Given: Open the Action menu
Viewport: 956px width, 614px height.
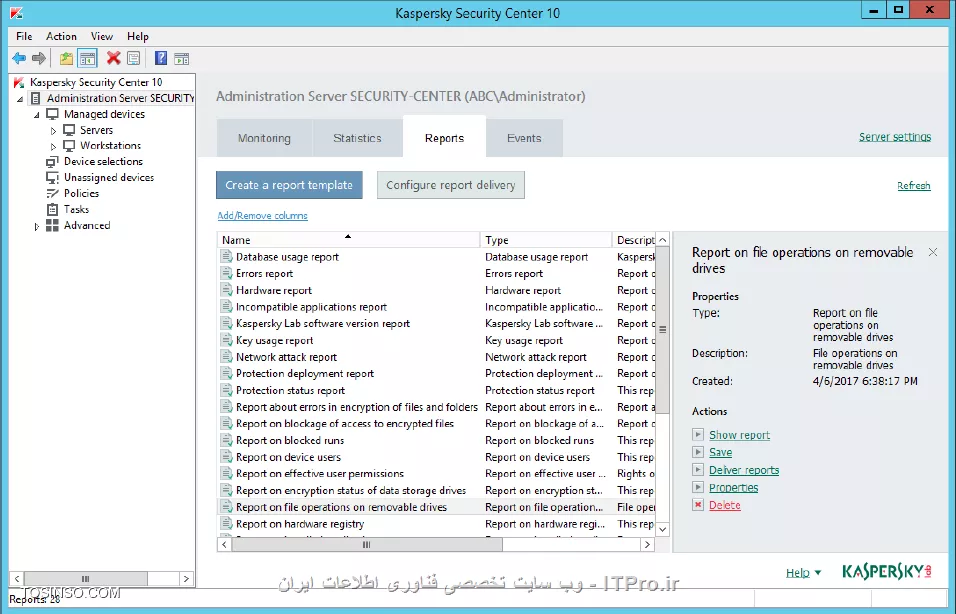Looking at the screenshot, I should [x=62, y=37].
